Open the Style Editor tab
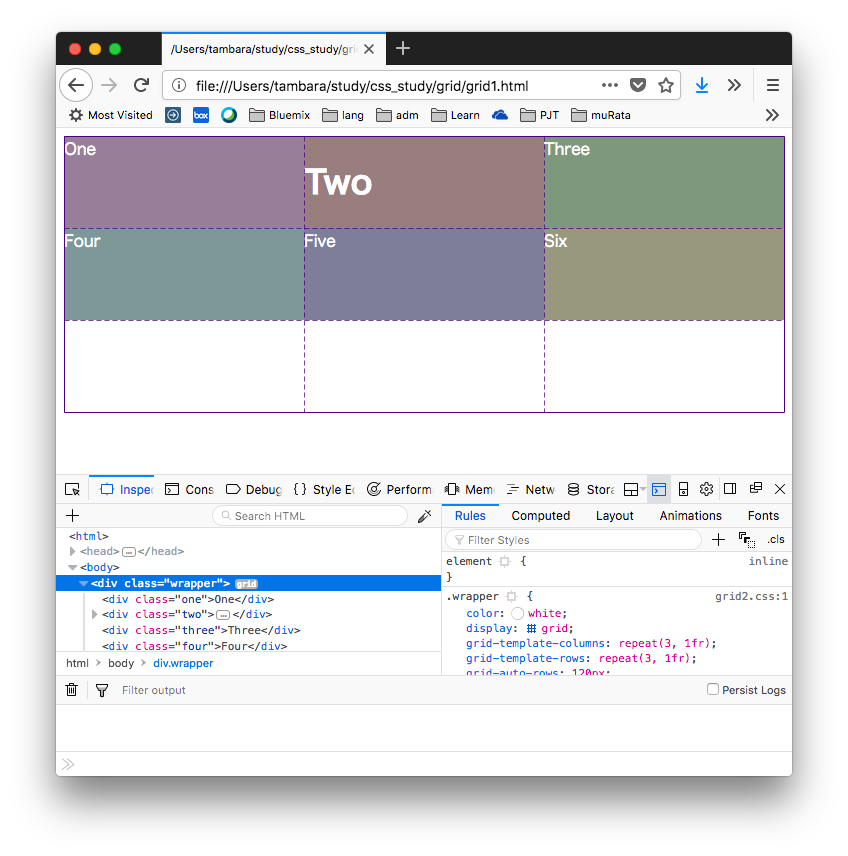This screenshot has width=848, height=856. pyautogui.click(x=324, y=489)
